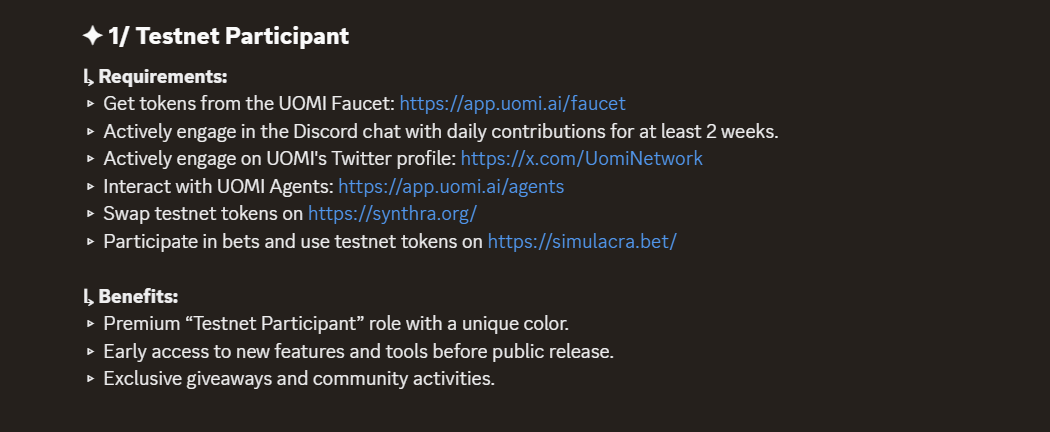Open the UOMI Faucet link
1050x432 pixels.
pos(512,104)
